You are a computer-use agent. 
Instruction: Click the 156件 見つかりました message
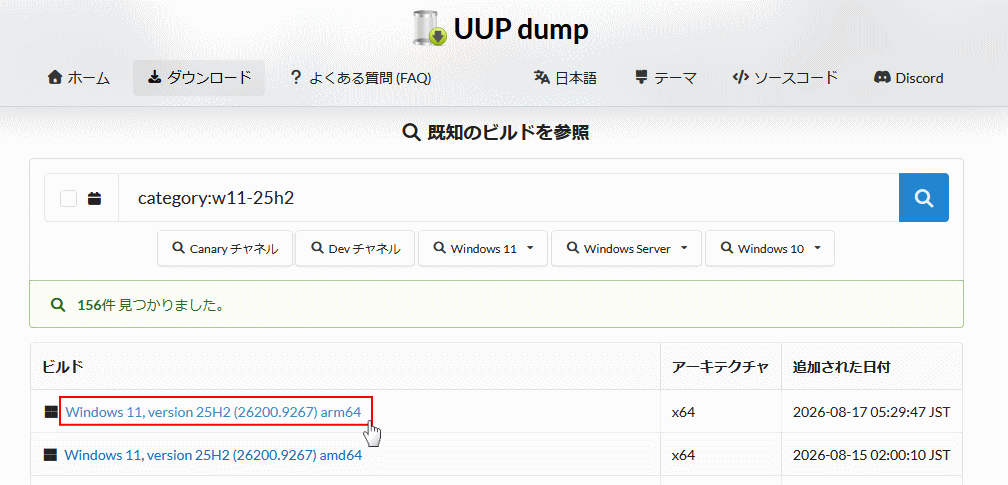tap(150, 305)
